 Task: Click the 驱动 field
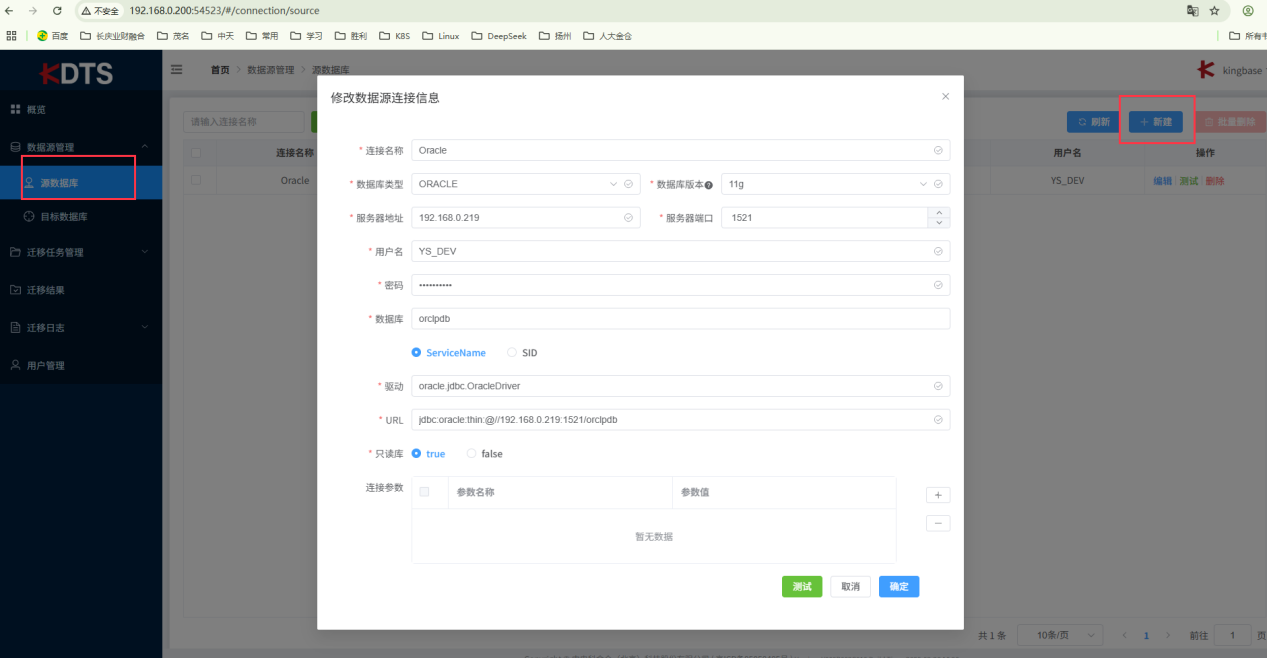pyautogui.click(x=681, y=386)
